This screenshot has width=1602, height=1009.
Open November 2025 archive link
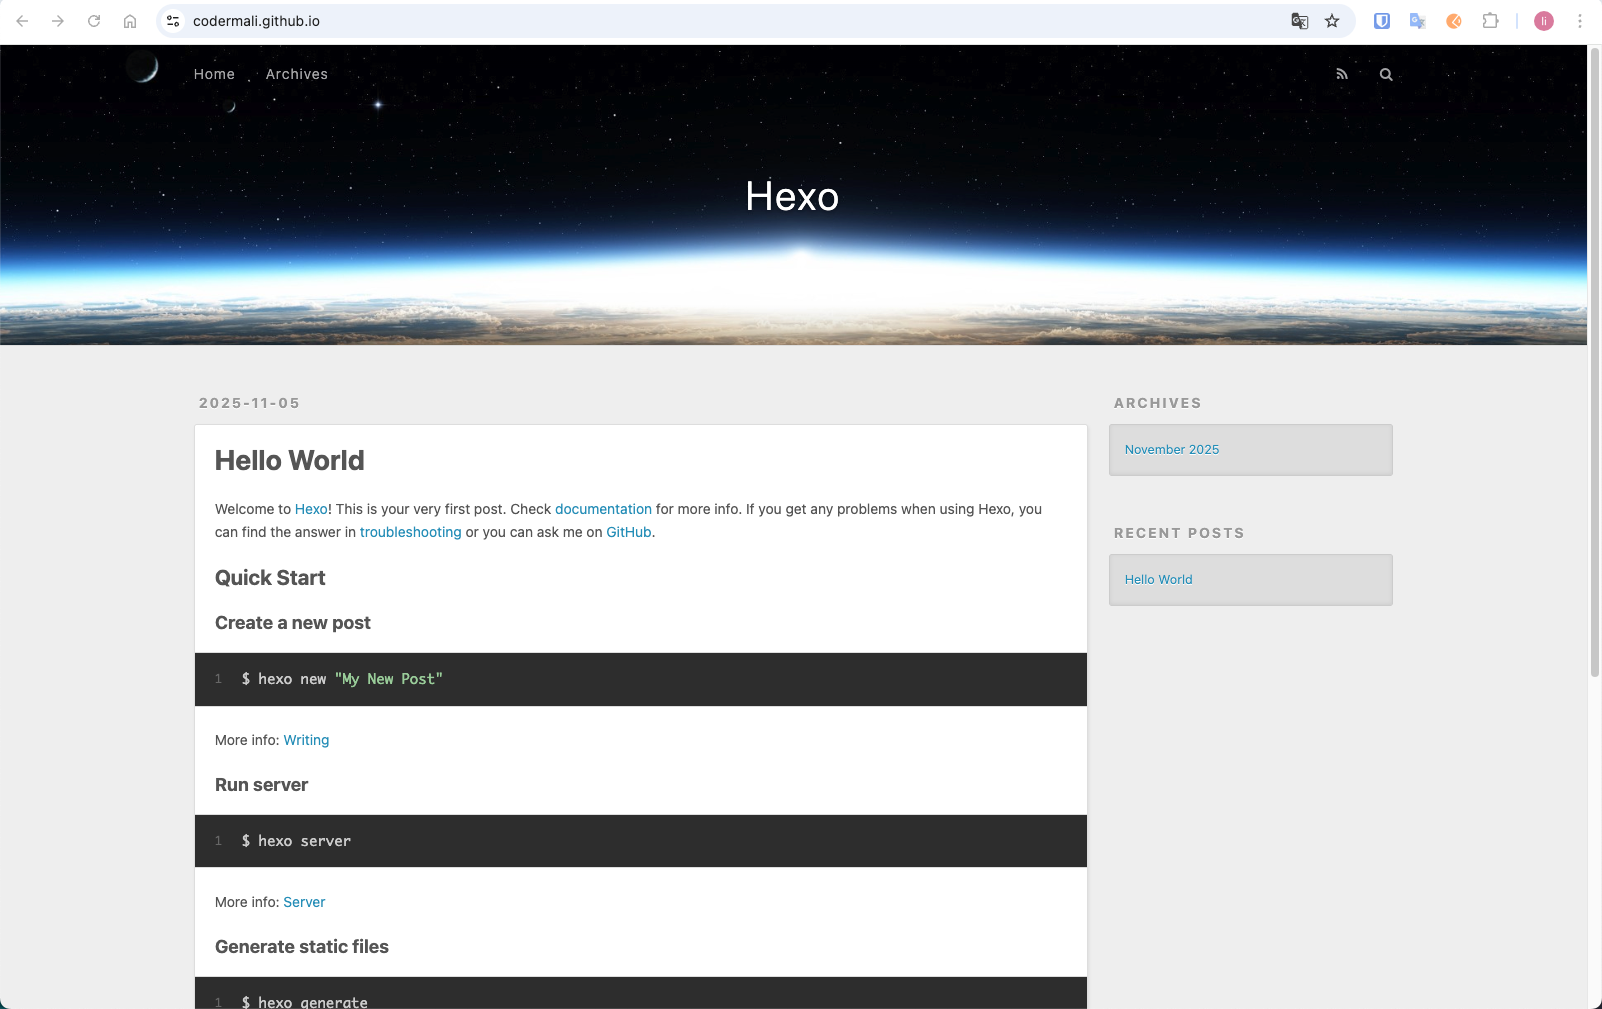1172,450
